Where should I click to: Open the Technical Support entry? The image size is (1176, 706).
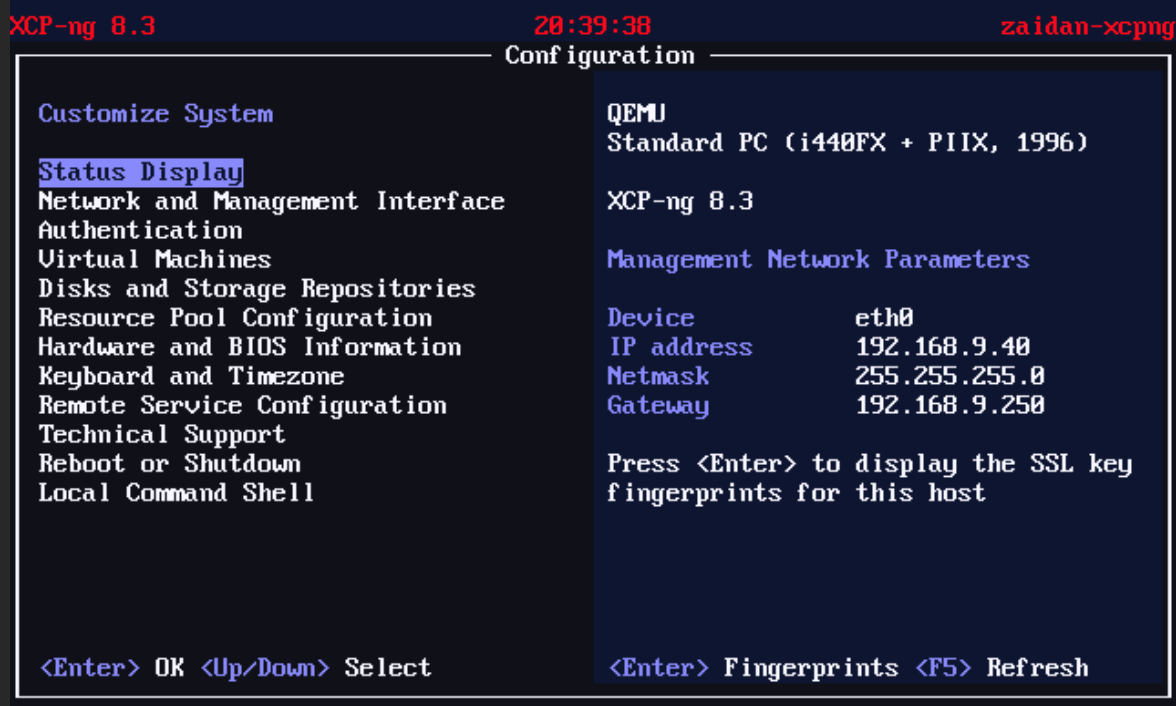pyautogui.click(x=162, y=435)
